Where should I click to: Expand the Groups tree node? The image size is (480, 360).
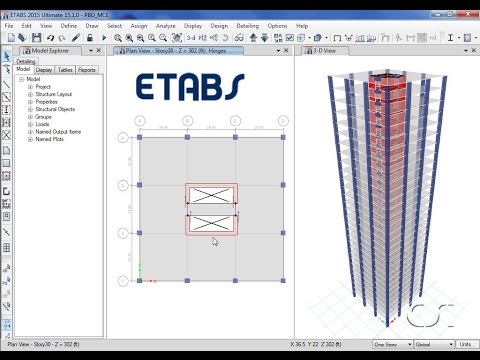pos(30,117)
